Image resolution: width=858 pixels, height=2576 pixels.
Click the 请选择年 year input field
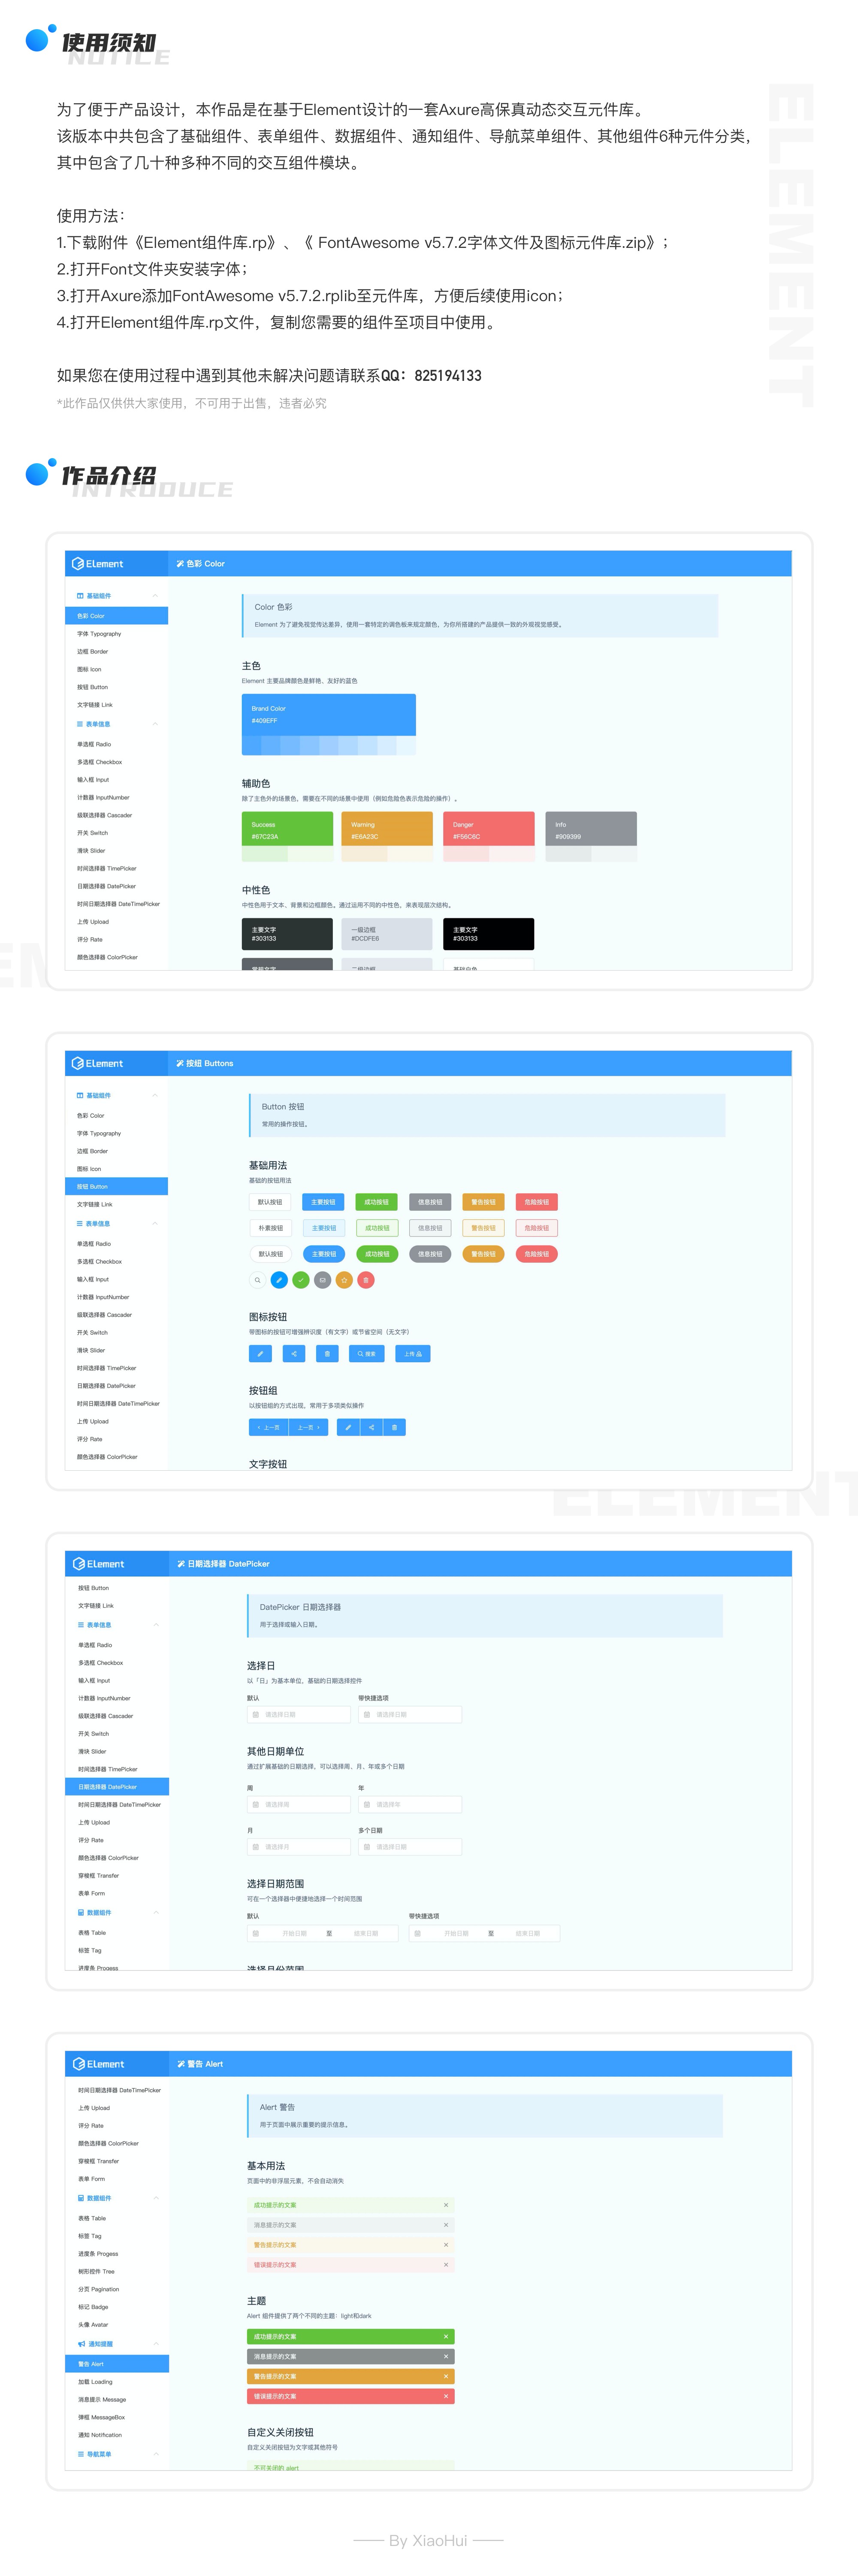click(410, 1805)
